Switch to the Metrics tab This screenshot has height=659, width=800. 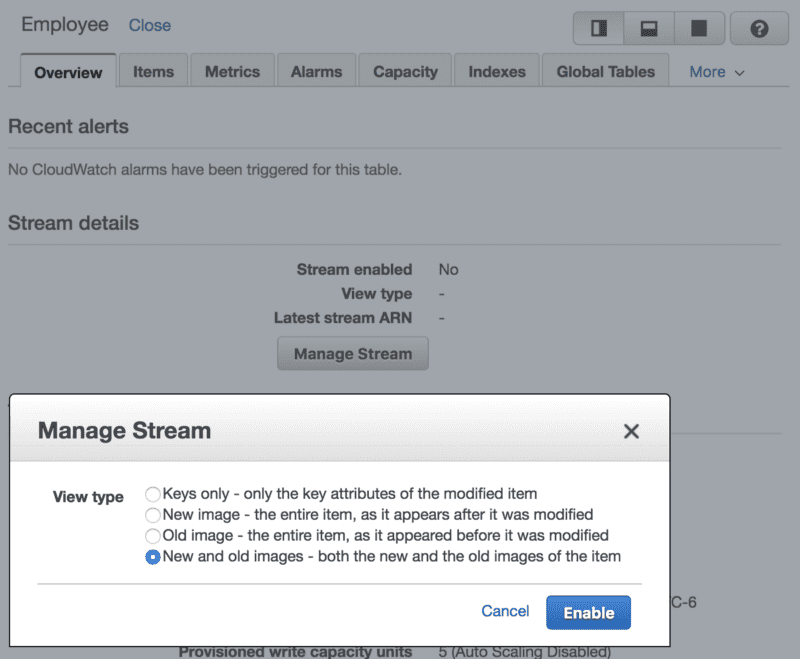click(232, 72)
